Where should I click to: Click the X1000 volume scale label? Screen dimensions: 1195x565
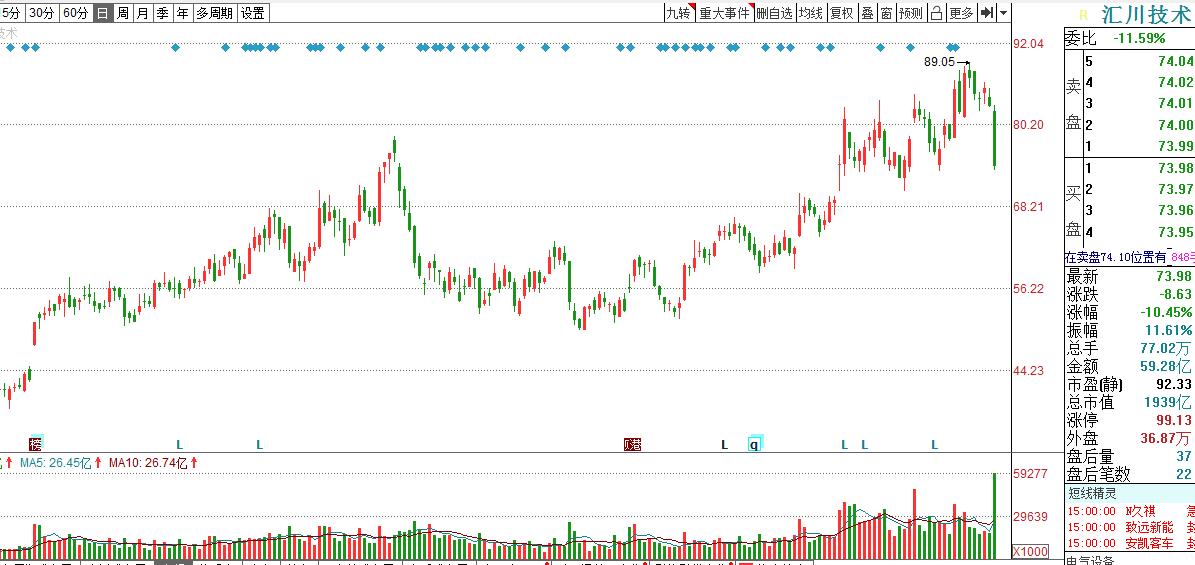tap(1028, 552)
